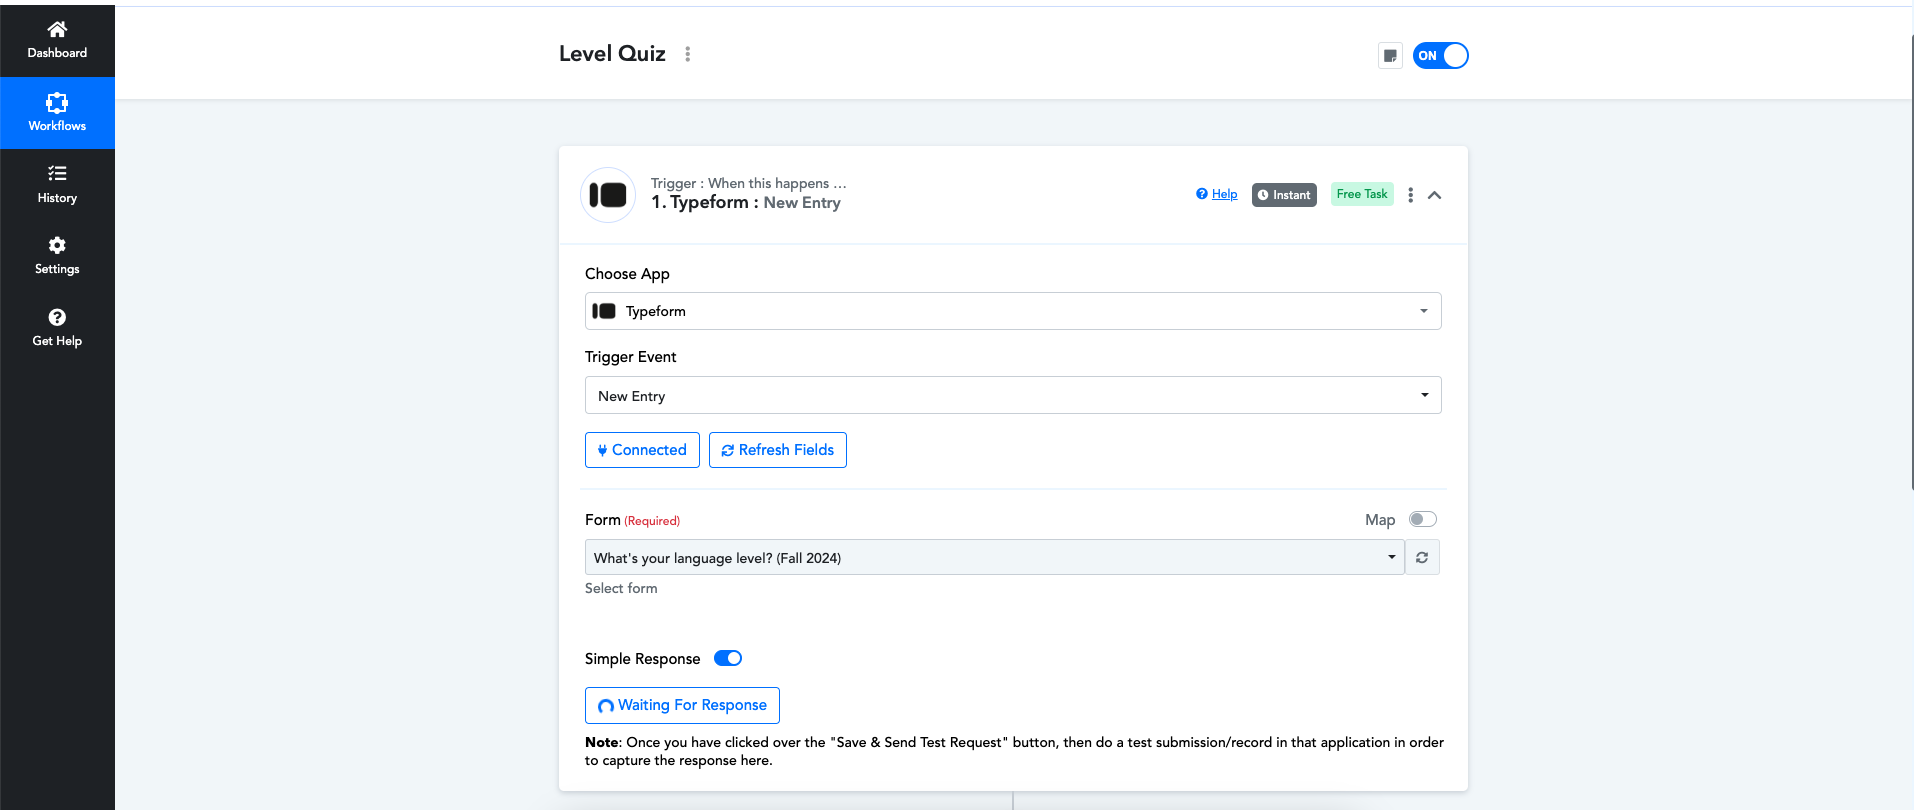Open the Trigger Event dropdown
This screenshot has width=1914, height=810.
tap(1013, 395)
